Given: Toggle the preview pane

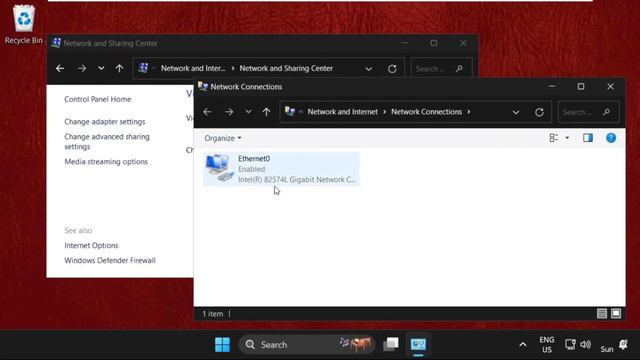Looking at the screenshot, I should pyautogui.click(x=588, y=138).
